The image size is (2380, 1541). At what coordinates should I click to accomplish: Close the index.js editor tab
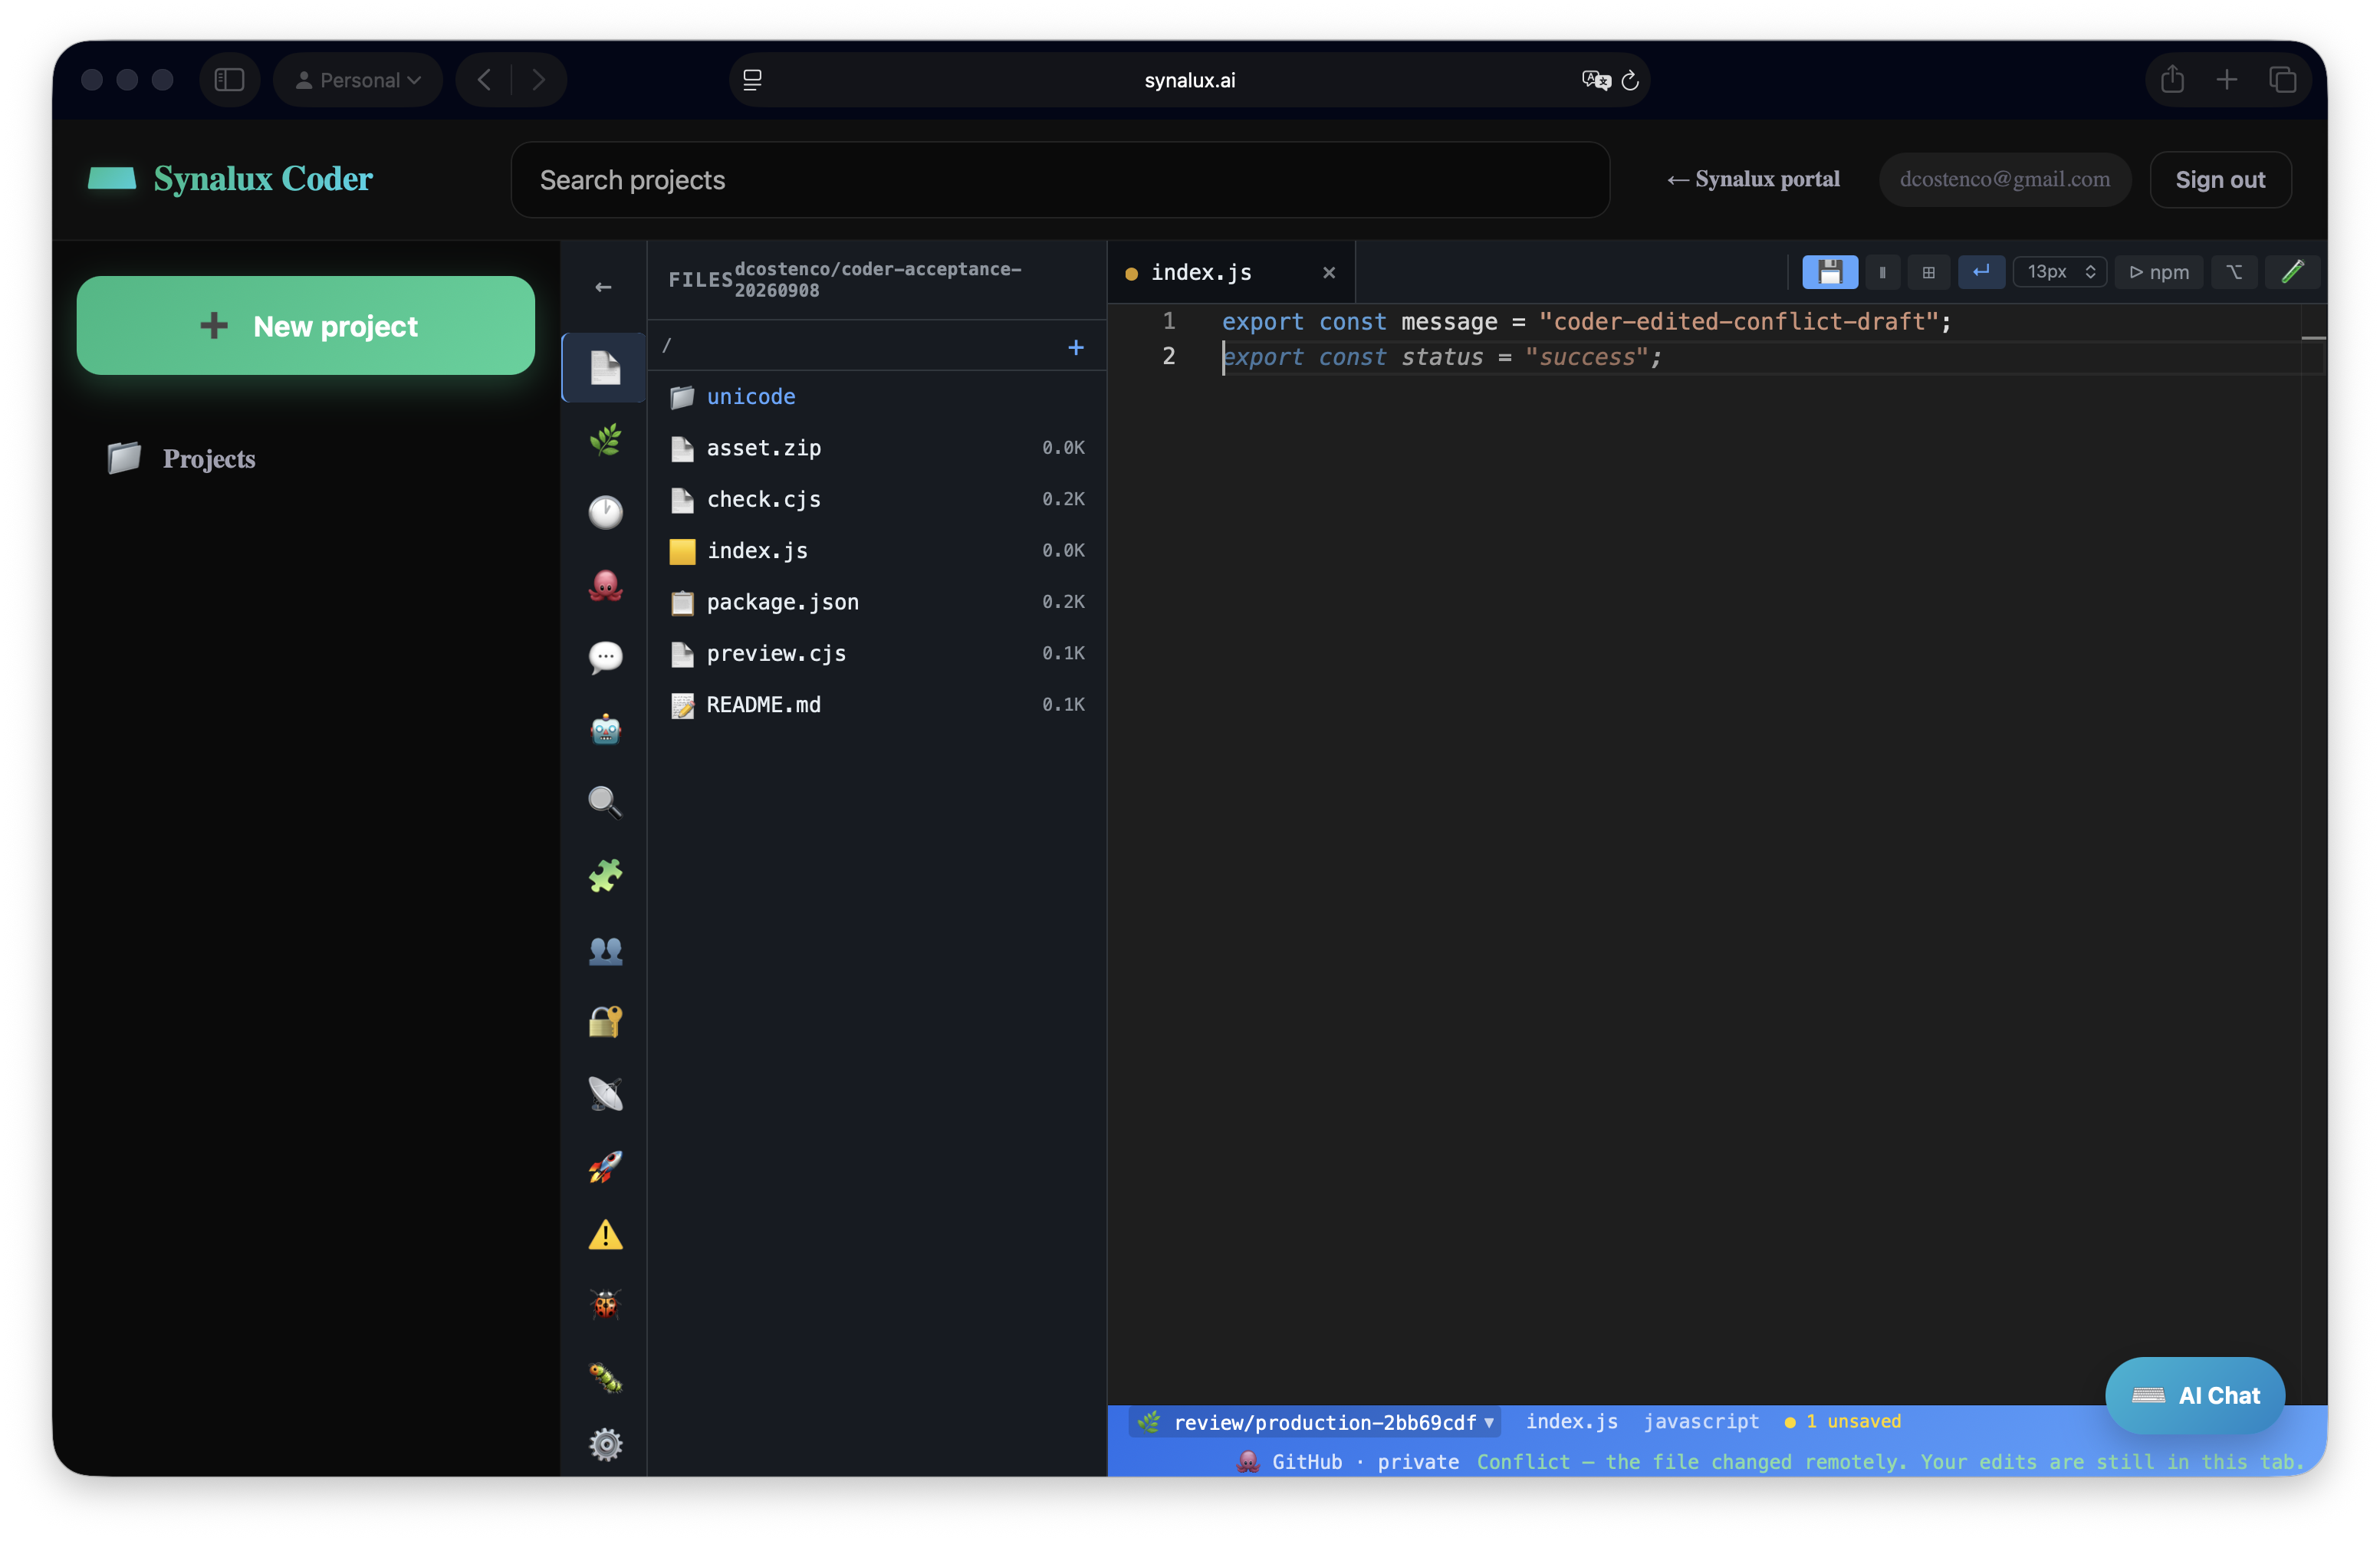click(1329, 273)
